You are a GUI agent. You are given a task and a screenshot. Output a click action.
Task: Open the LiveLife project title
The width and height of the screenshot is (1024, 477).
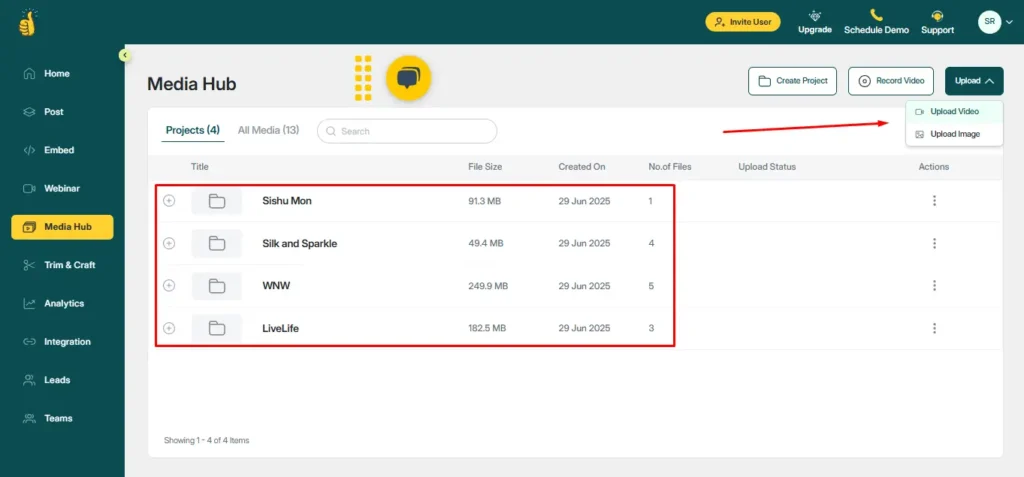coord(280,328)
